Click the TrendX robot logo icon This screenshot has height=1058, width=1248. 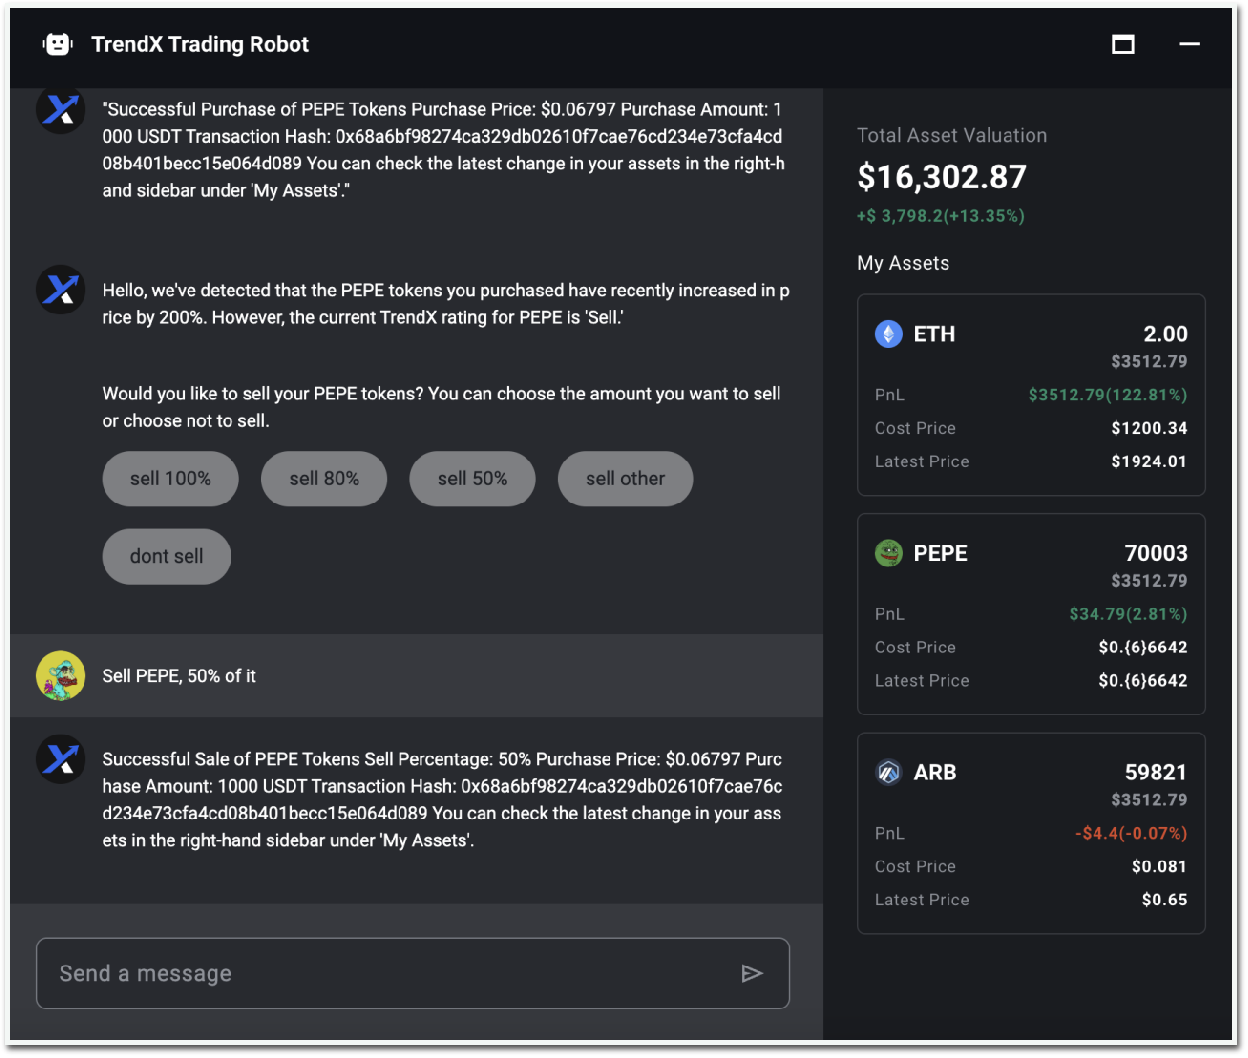[58, 44]
